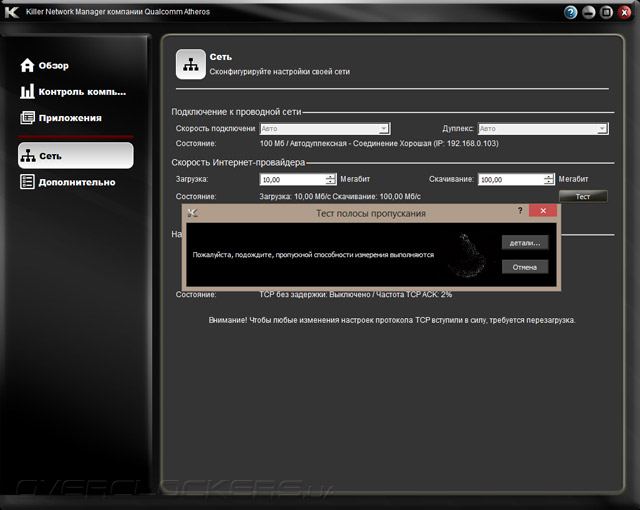Close the Тест полосы пропускания dialog
The width and height of the screenshot is (640, 510).
click(x=543, y=211)
